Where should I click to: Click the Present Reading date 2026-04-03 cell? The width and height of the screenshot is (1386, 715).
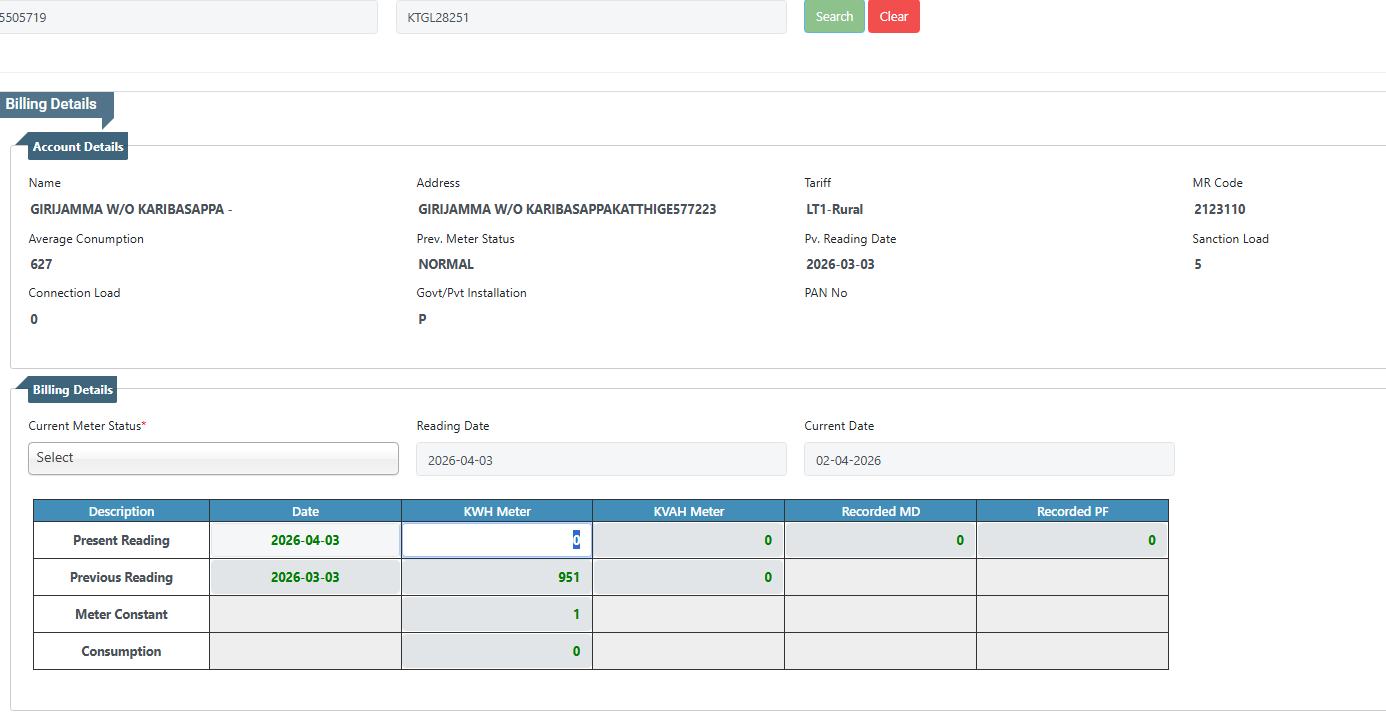(305, 541)
